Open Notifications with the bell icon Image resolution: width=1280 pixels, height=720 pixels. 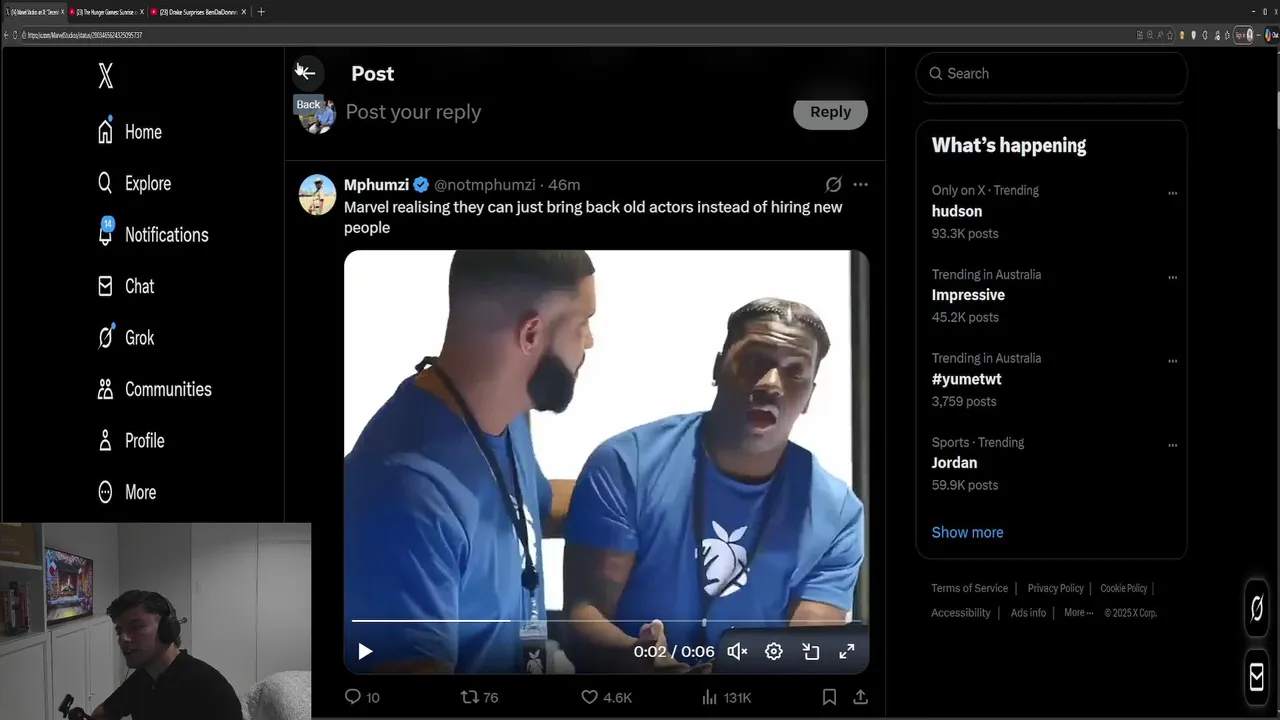point(152,234)
